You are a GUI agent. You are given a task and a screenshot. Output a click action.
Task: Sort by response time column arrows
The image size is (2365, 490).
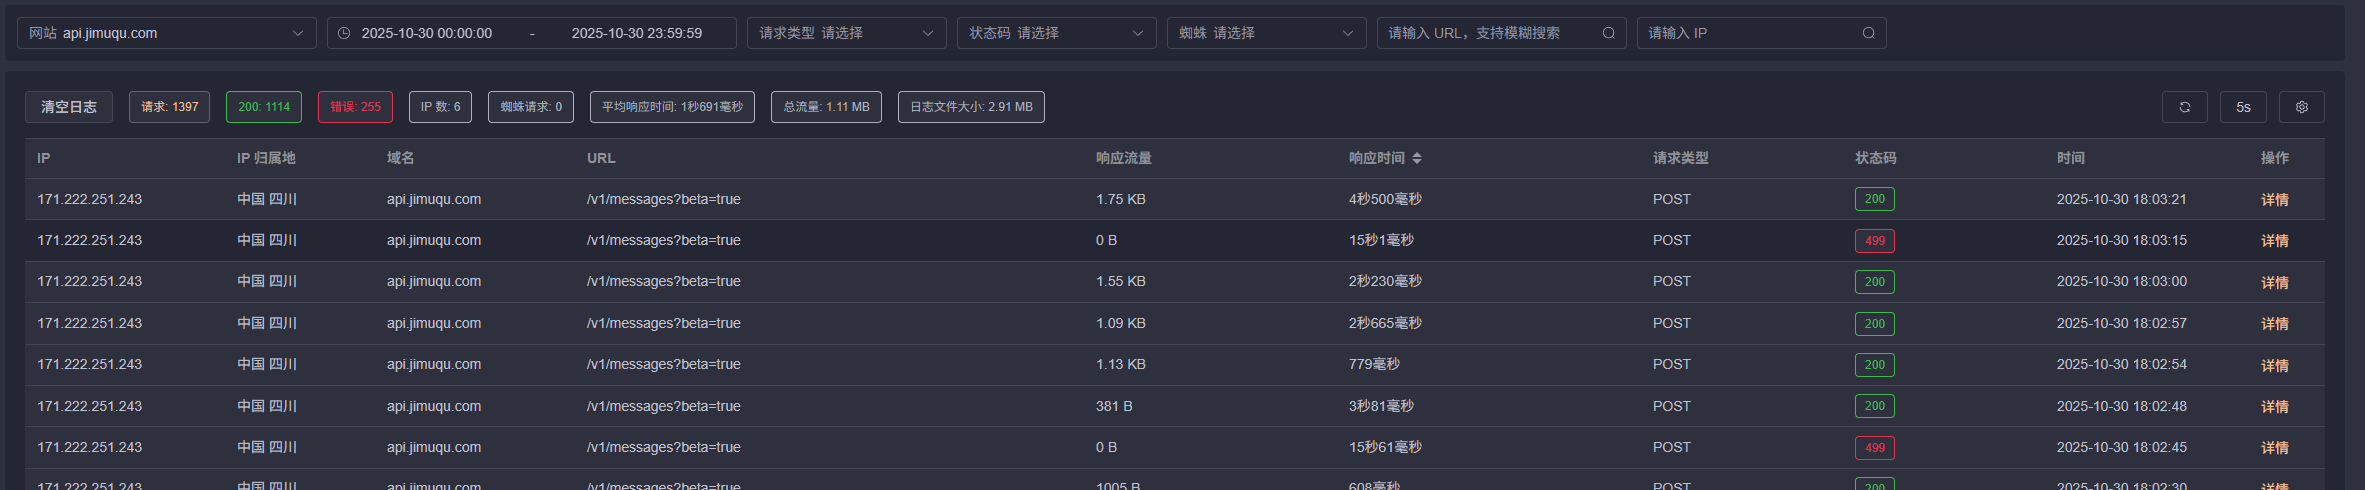coord(1417,158)
